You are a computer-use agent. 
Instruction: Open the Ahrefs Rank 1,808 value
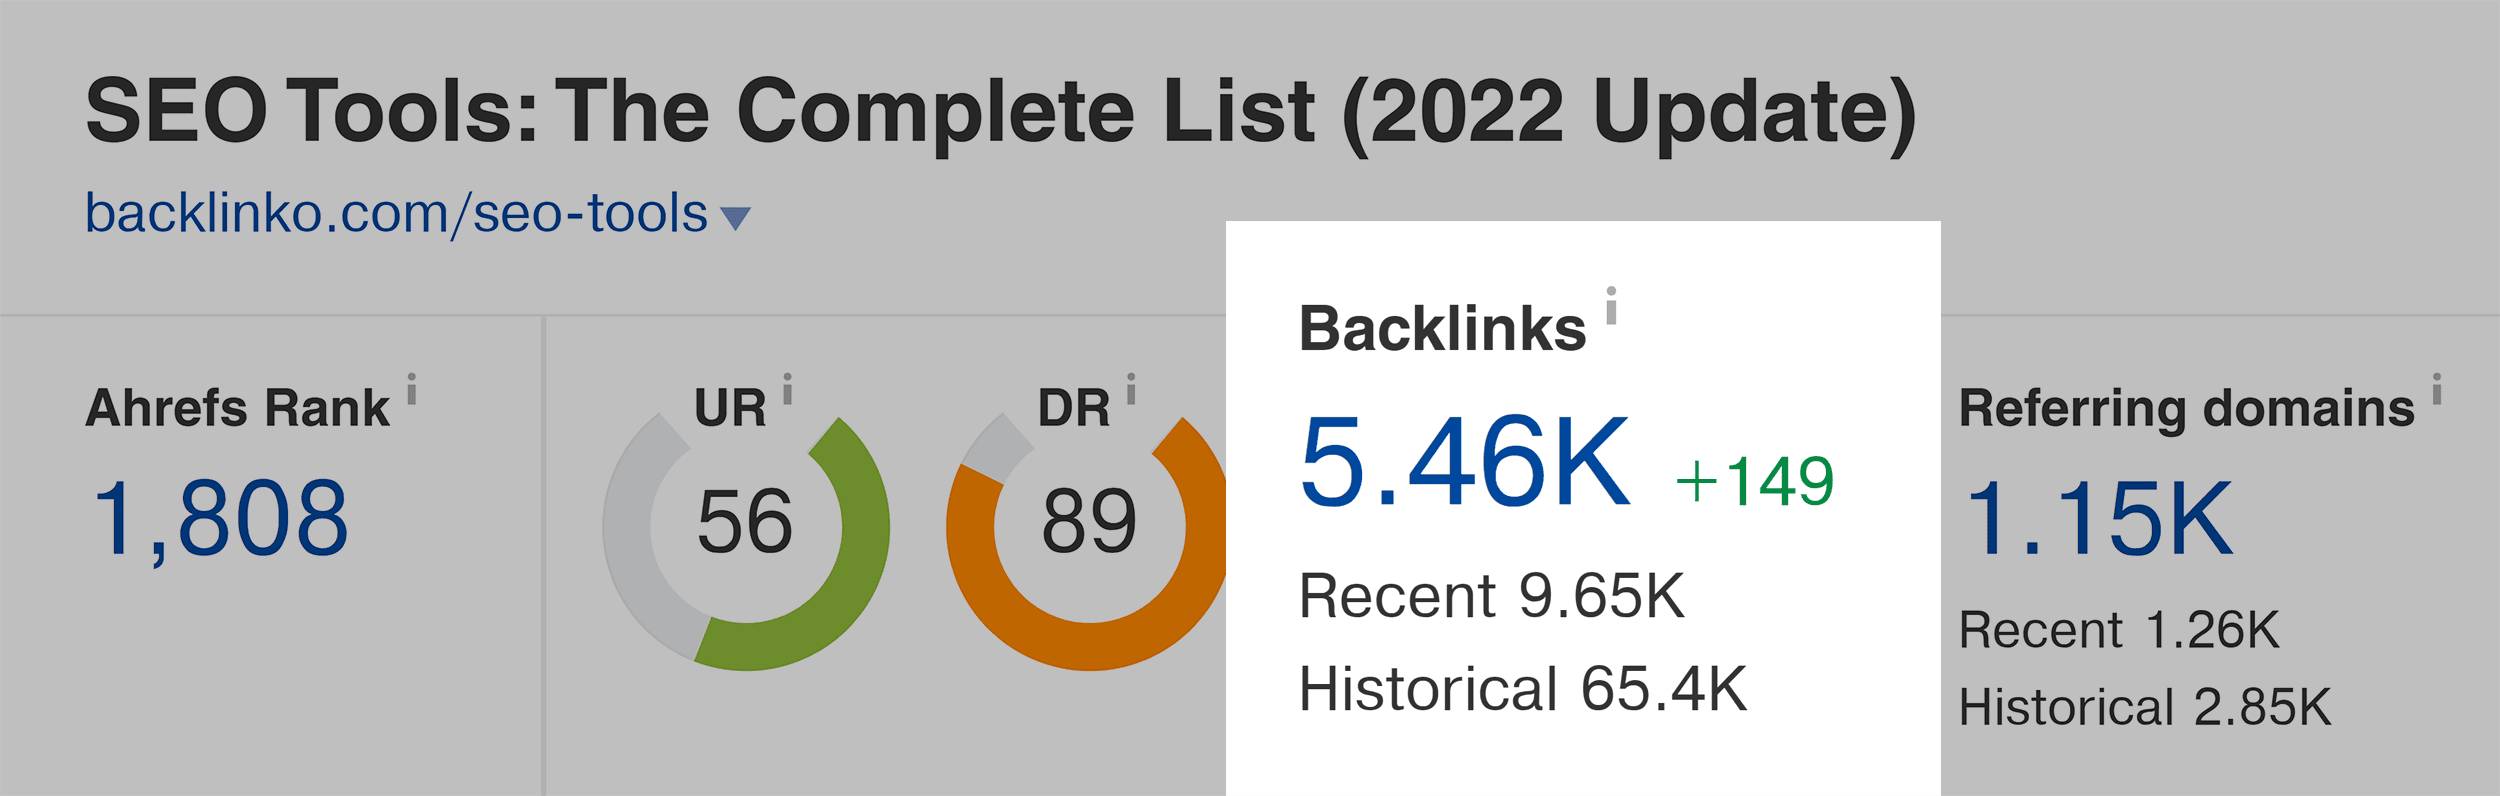pyautogui.click(x=220, y=518)
